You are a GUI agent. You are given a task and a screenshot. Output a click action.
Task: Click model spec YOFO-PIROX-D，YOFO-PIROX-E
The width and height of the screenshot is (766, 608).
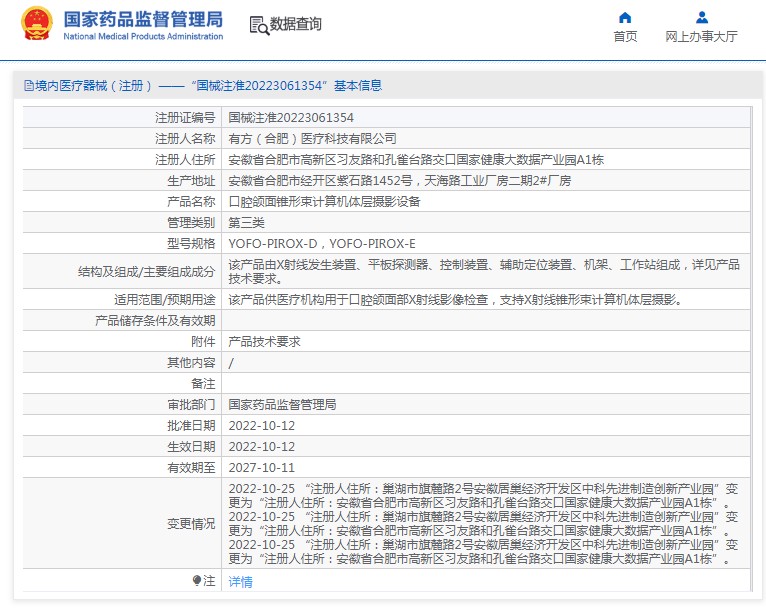[321, 243]
